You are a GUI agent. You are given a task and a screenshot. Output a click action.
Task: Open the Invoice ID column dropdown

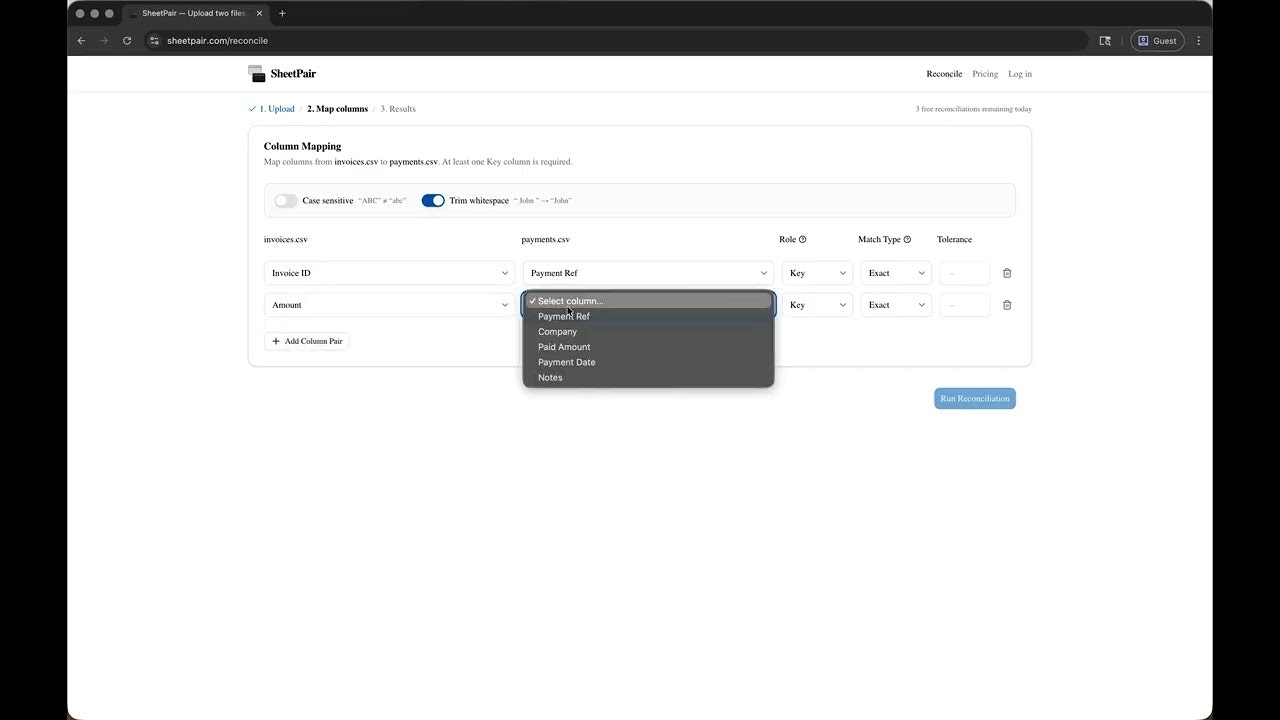389,273
